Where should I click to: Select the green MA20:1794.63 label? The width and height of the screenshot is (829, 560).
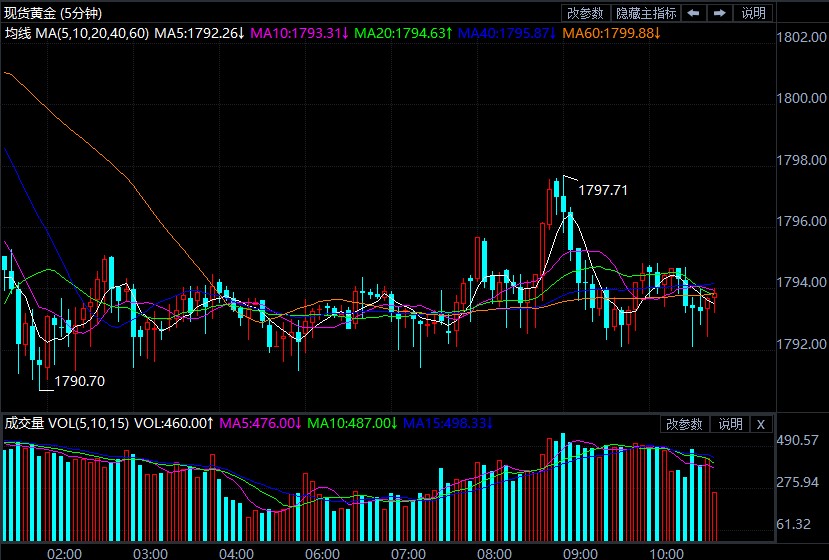pos(403,34)
